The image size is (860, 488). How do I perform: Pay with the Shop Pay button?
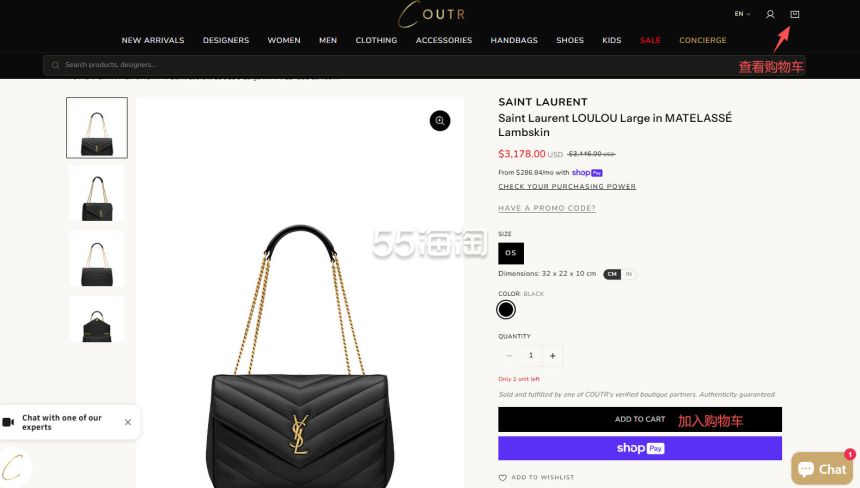click(x=640, y=449)
